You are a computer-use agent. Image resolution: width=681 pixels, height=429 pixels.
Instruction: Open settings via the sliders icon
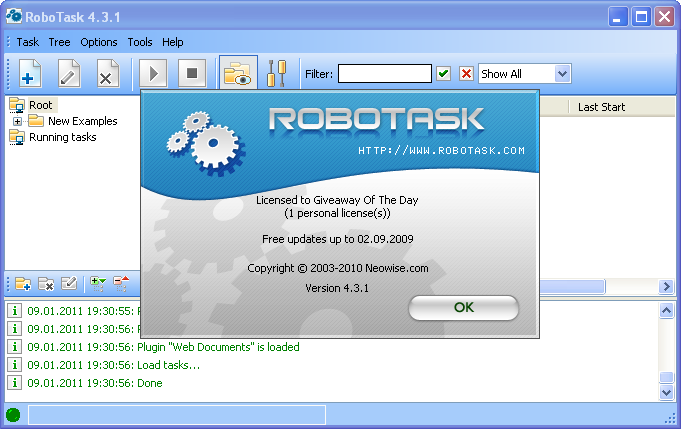tap(277, 73)
